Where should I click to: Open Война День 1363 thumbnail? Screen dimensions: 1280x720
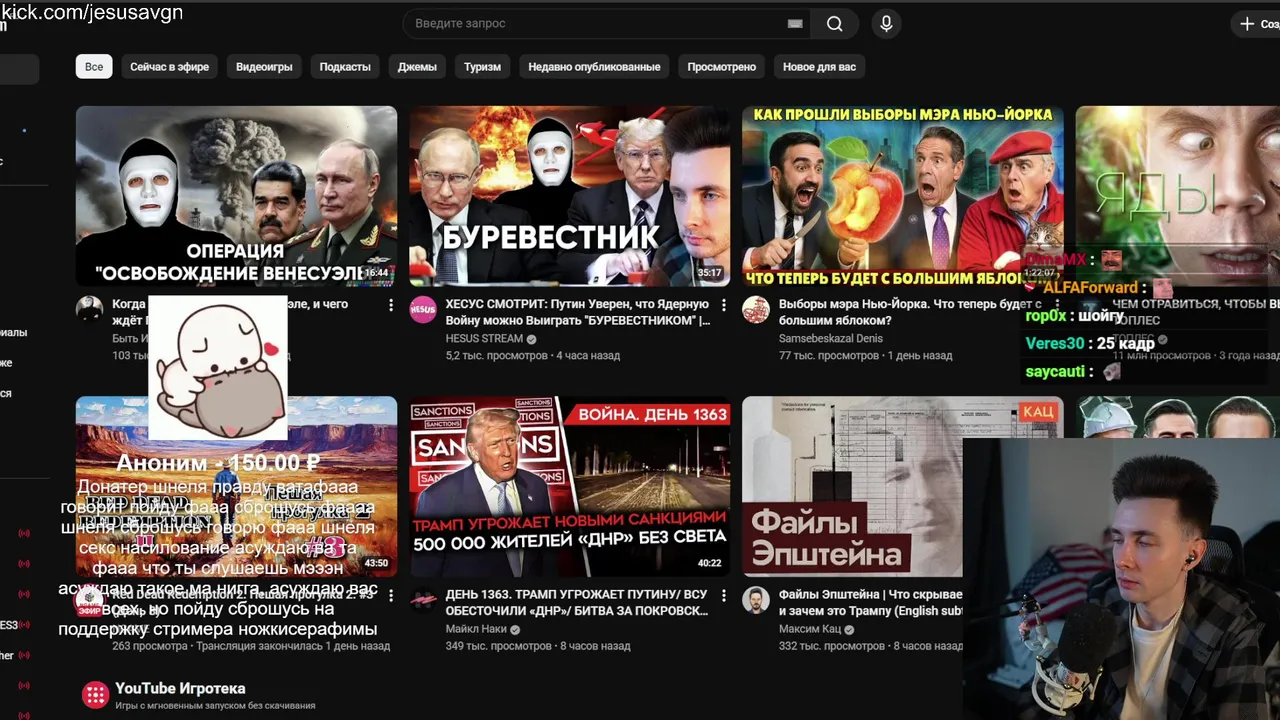point(569,486)
